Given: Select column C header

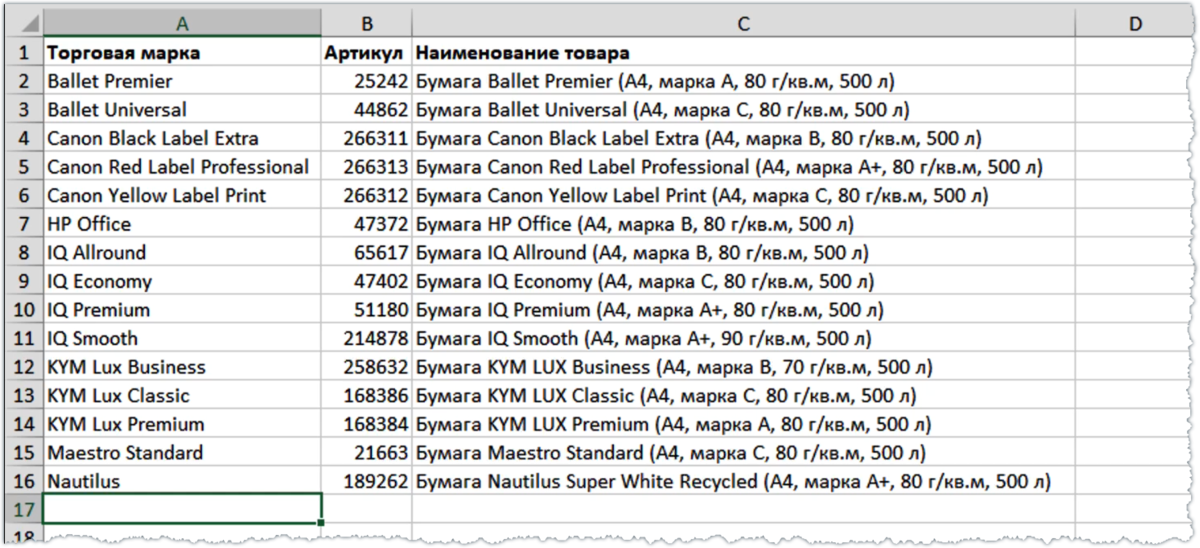Looking at the screenshot, I should [x=743, y=23].
